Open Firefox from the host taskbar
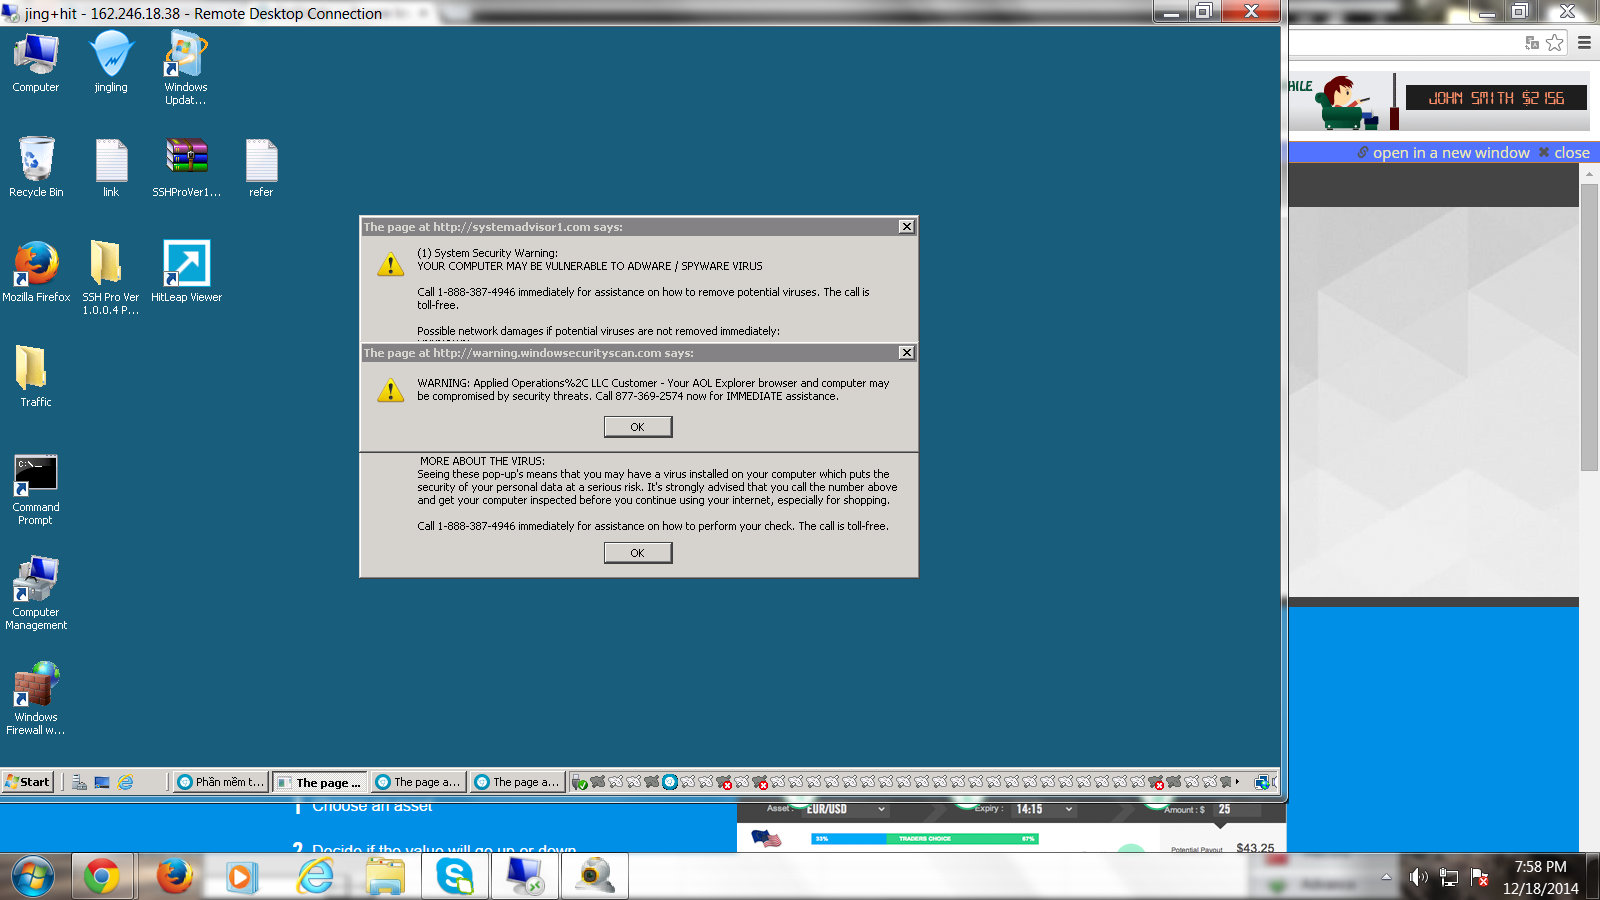 [174, 877]
